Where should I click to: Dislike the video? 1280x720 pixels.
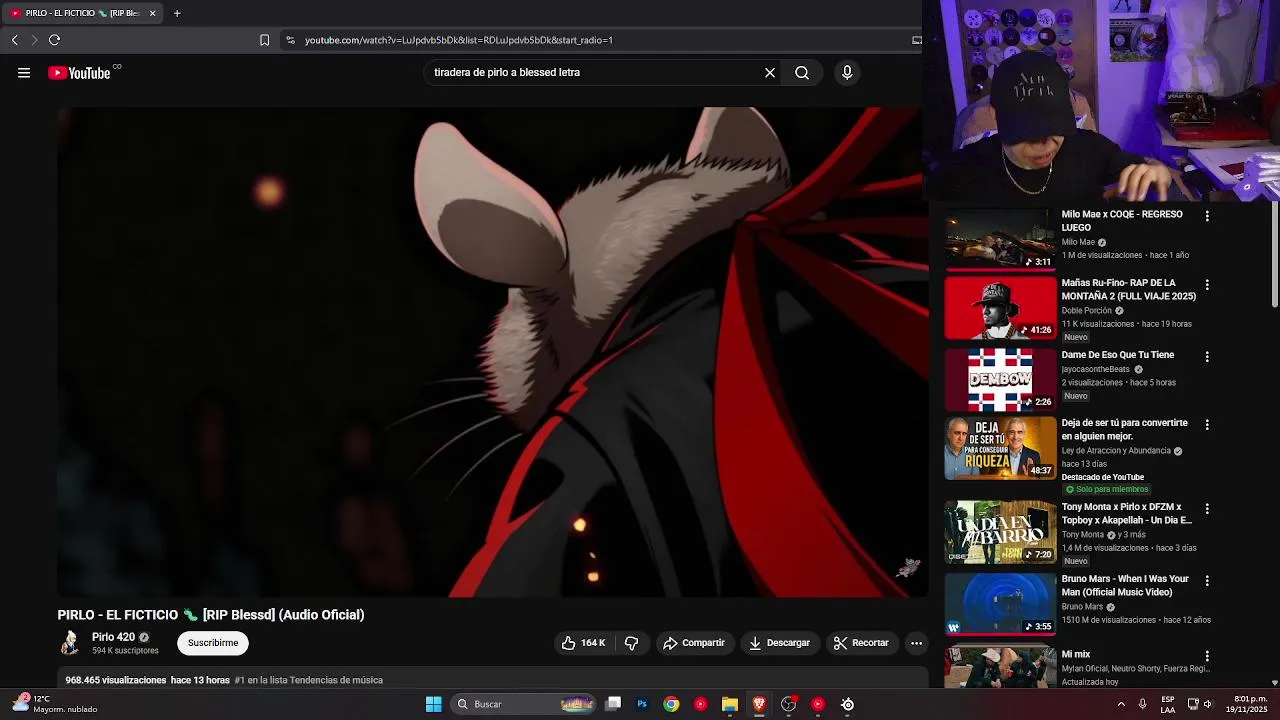(631, 643)
